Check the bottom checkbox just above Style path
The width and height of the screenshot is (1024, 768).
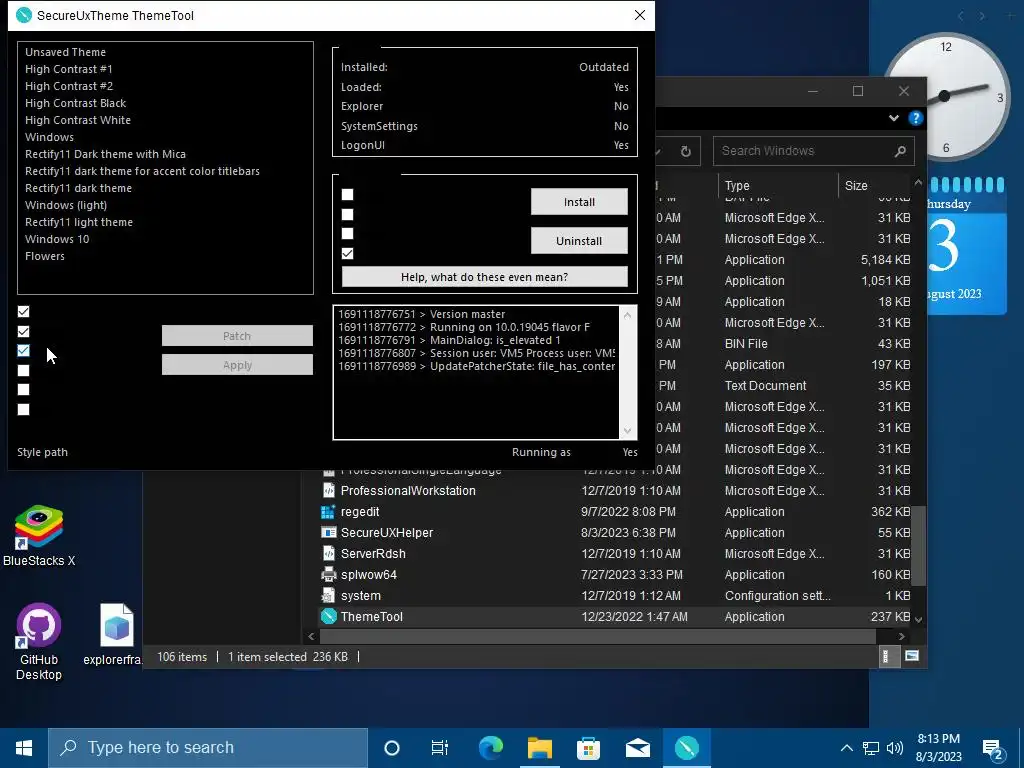(24, 409)
